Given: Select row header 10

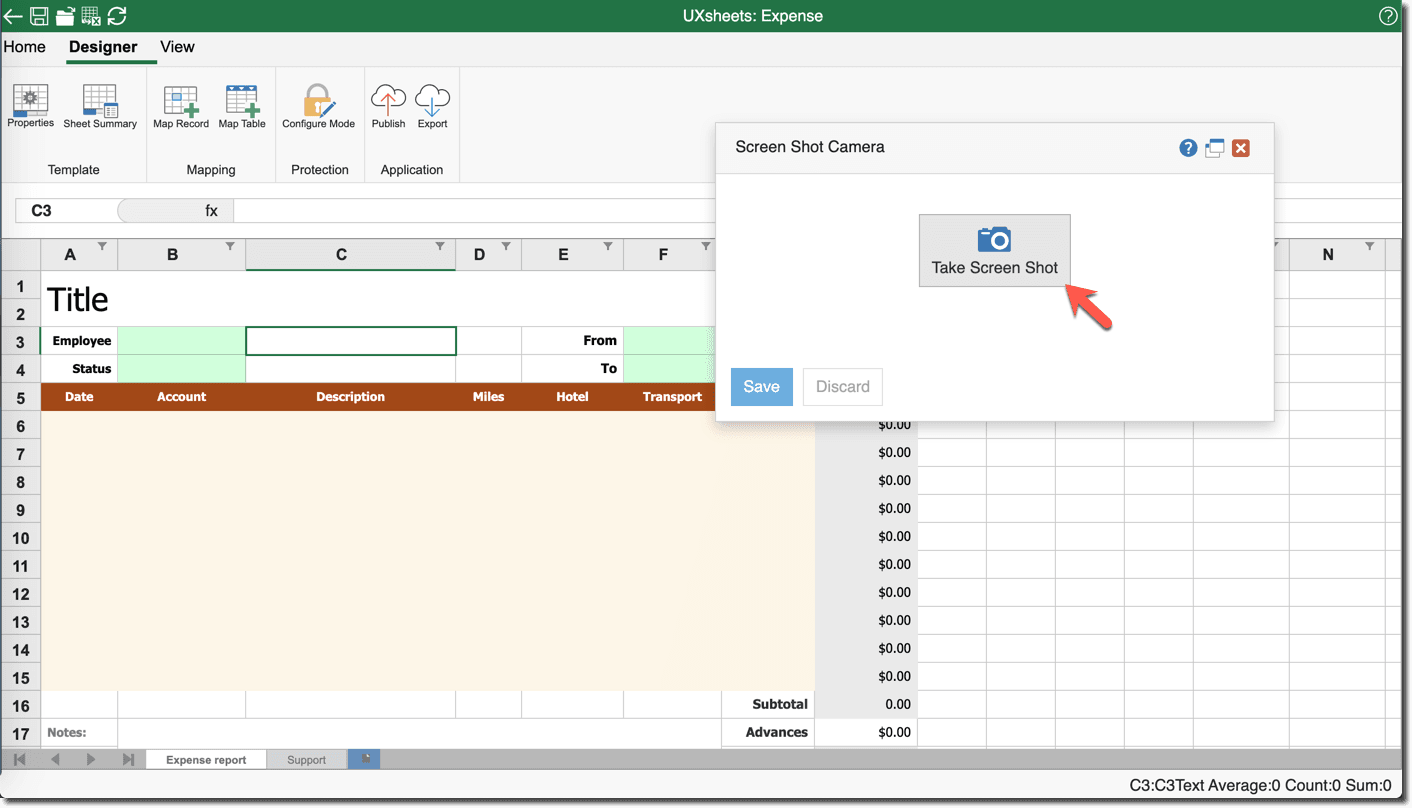Looking at the screenshot, I should coord(21,538).
